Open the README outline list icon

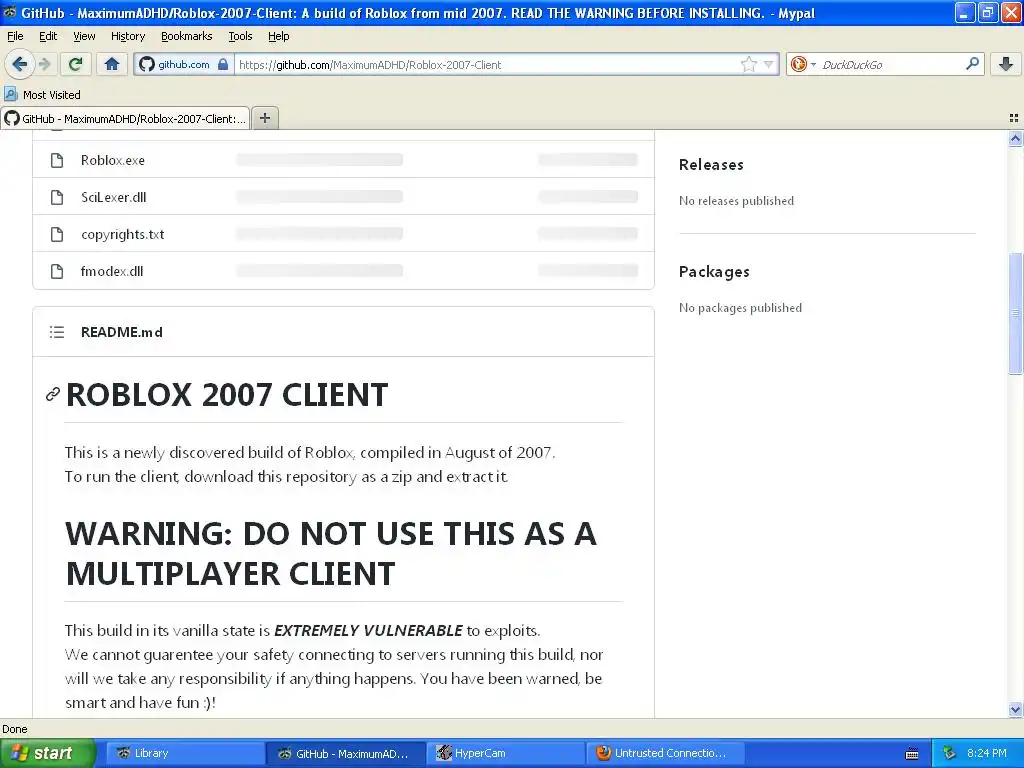coord(57,332)
